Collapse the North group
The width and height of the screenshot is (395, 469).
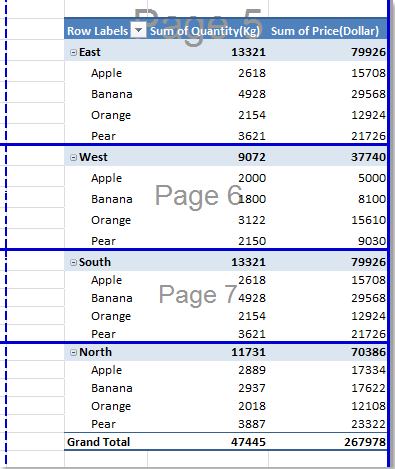coord(73,352)
